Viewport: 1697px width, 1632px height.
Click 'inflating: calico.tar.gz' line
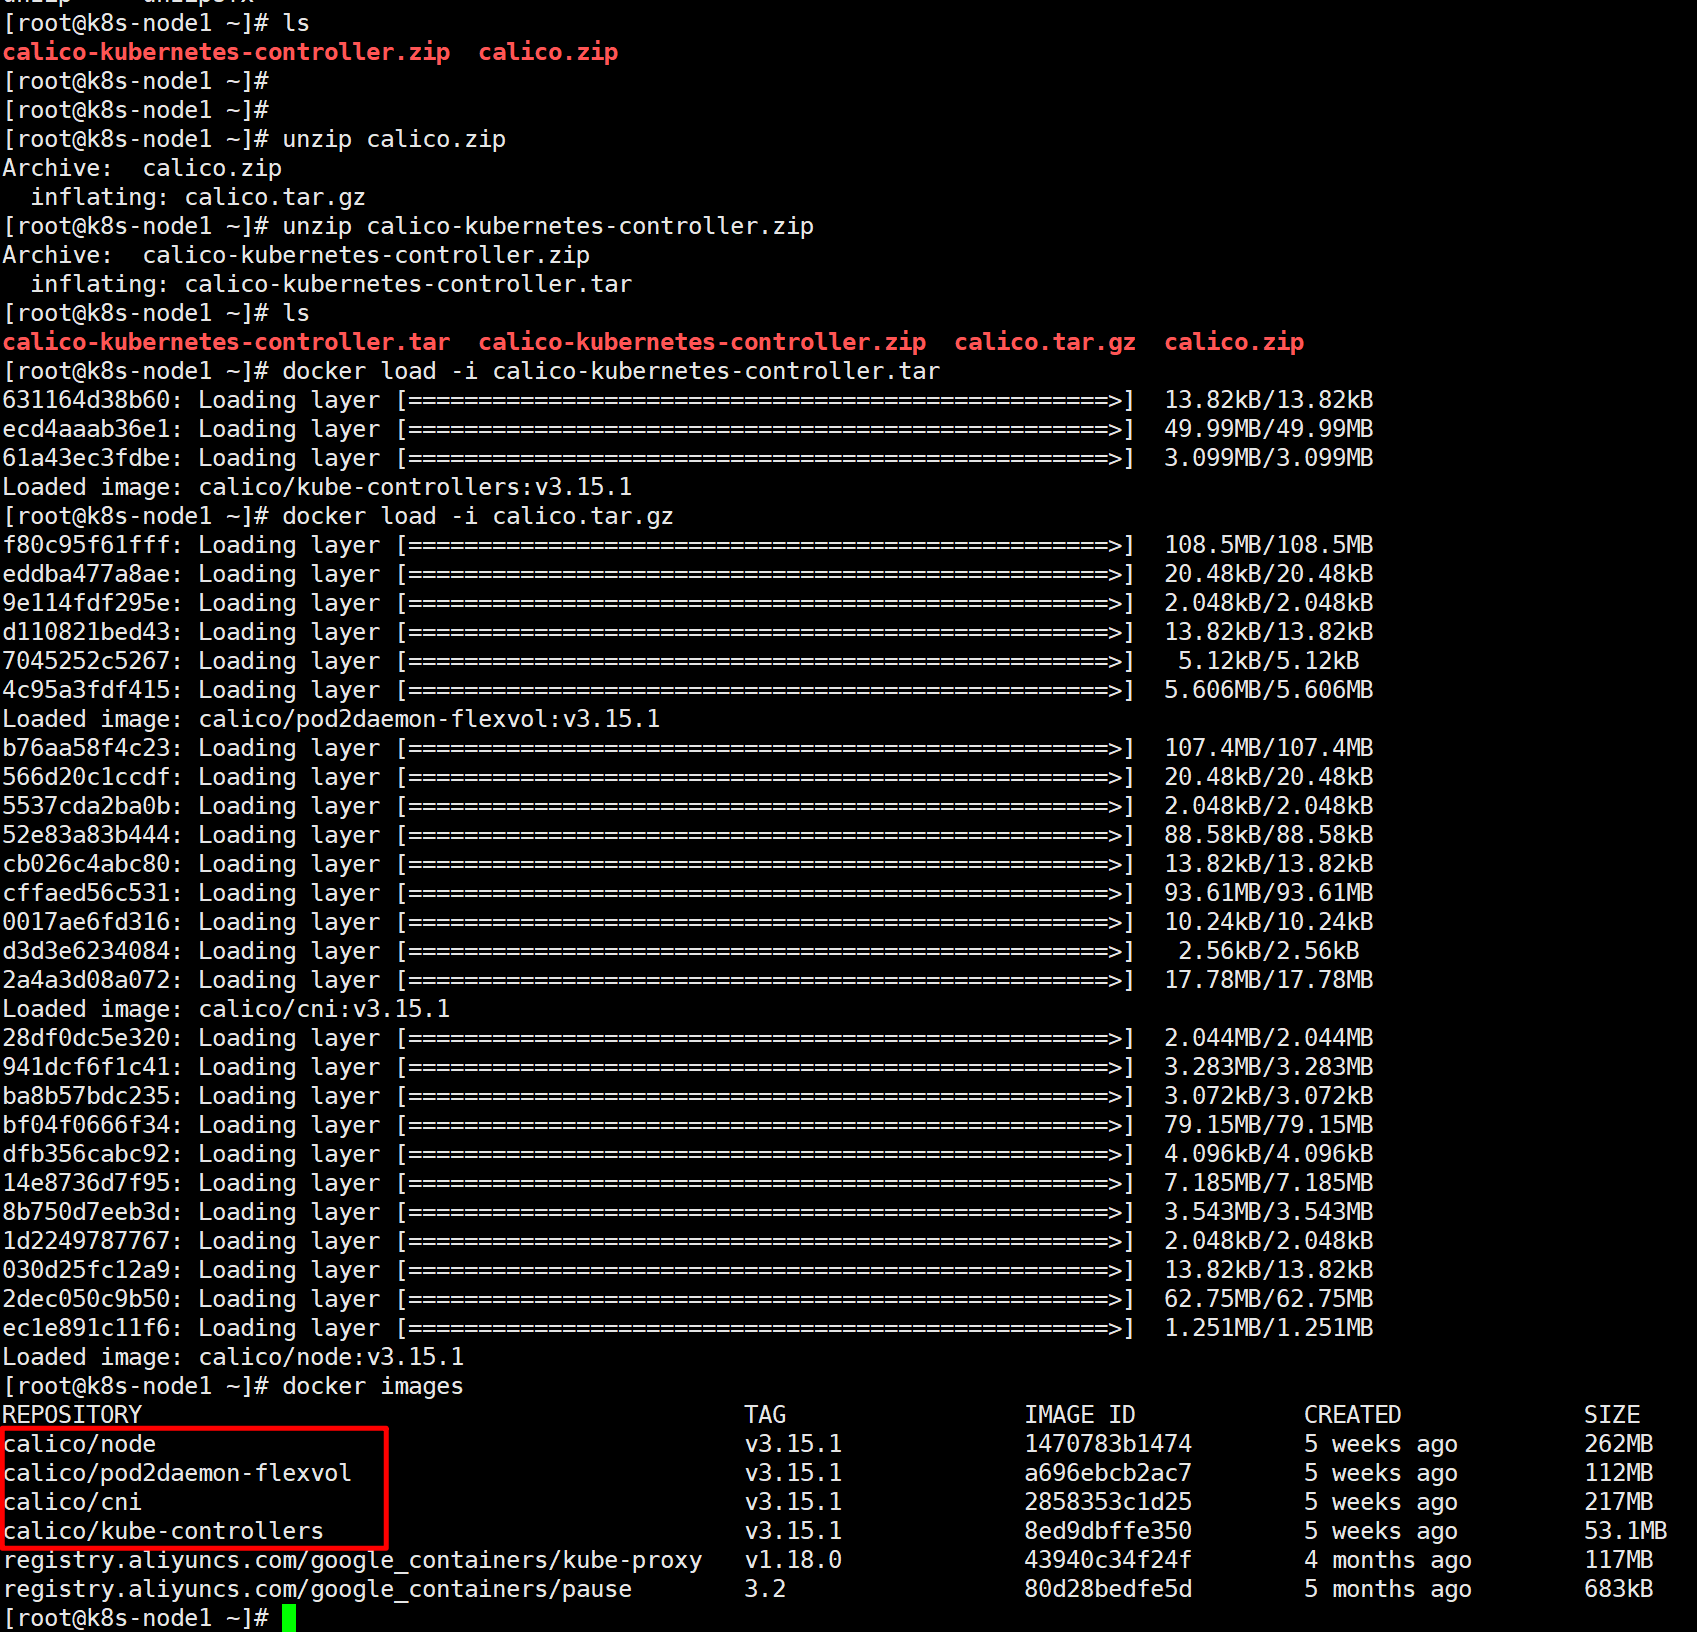pyautogui.click(x=199, y=197)
